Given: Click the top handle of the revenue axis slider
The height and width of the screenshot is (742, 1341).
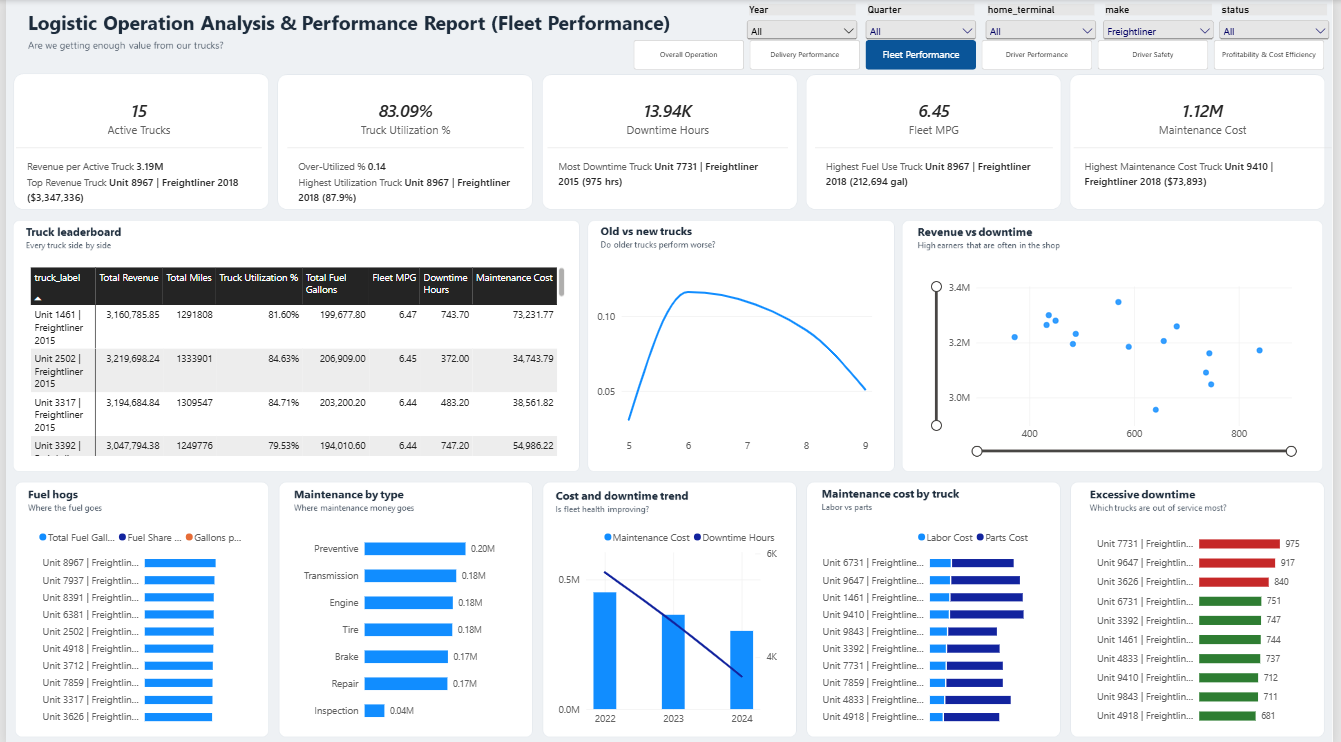Looking at the screenshot, I should pos(936,287).
